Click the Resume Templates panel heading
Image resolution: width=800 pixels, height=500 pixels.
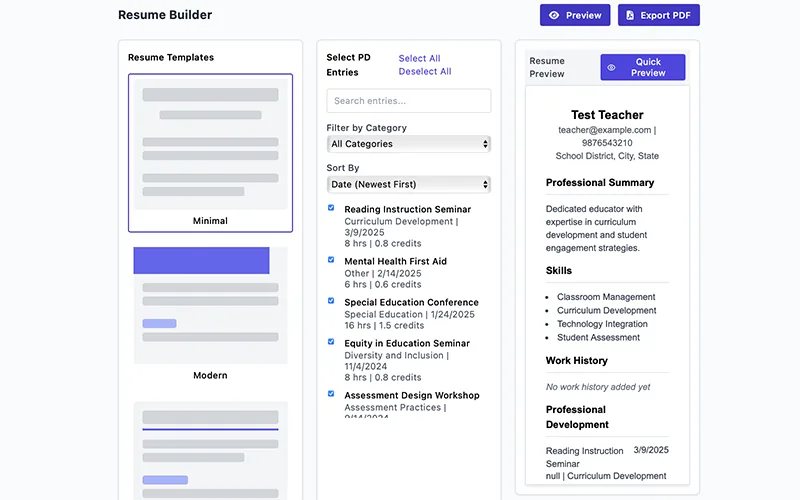pyautogui.click(x=171, y=58)
